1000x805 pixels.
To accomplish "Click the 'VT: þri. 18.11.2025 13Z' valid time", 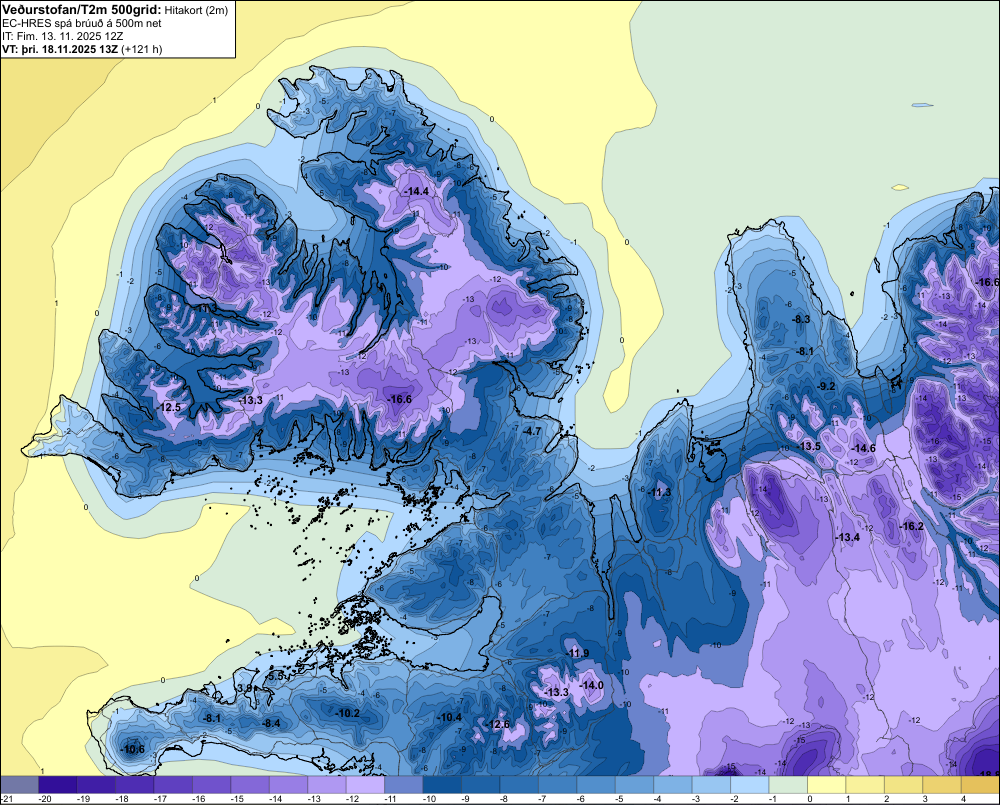I will click(60, 49).
